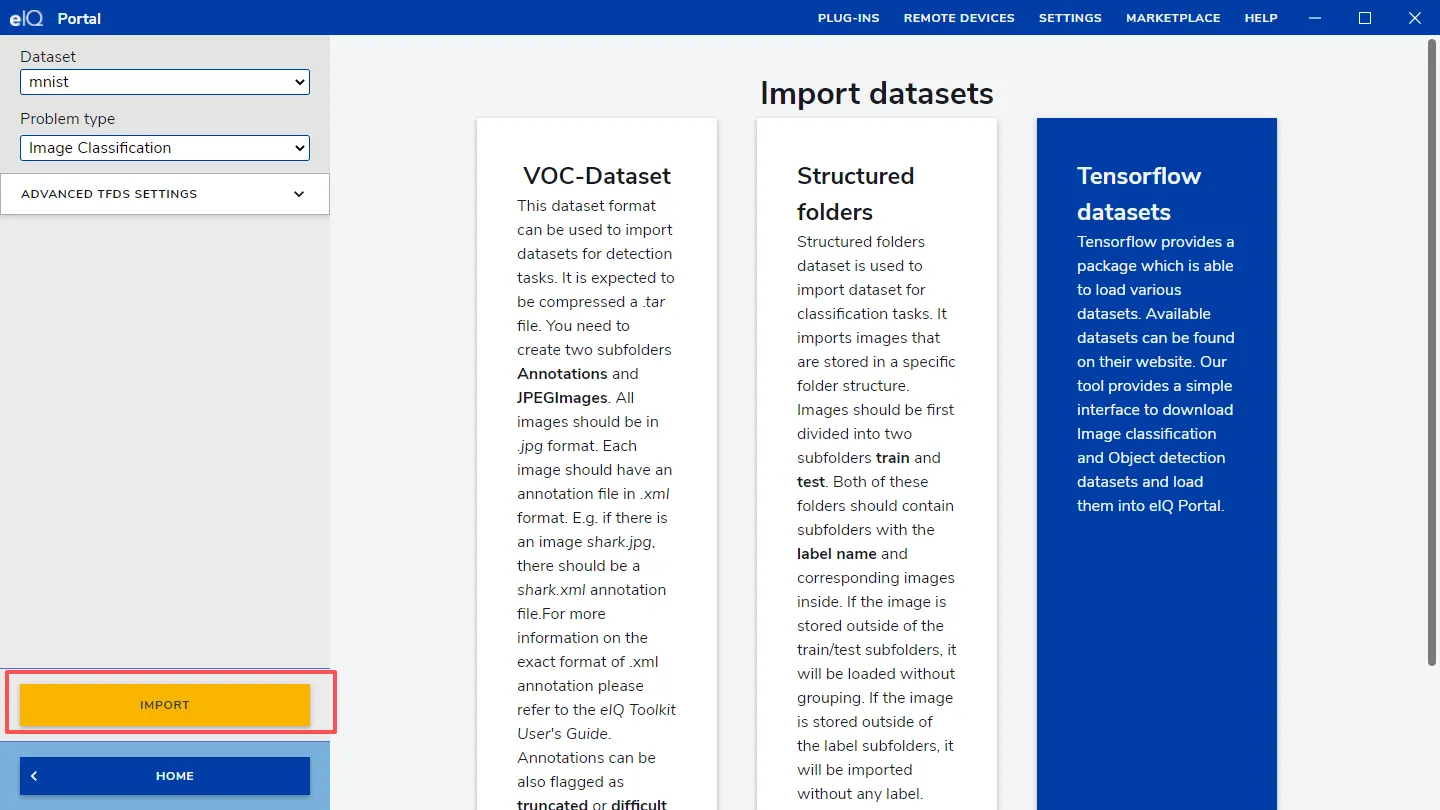The width and height of the screenshot is (1440, 810).
Task: Return to HOME using the blue button
Action: tap(165, 776)
